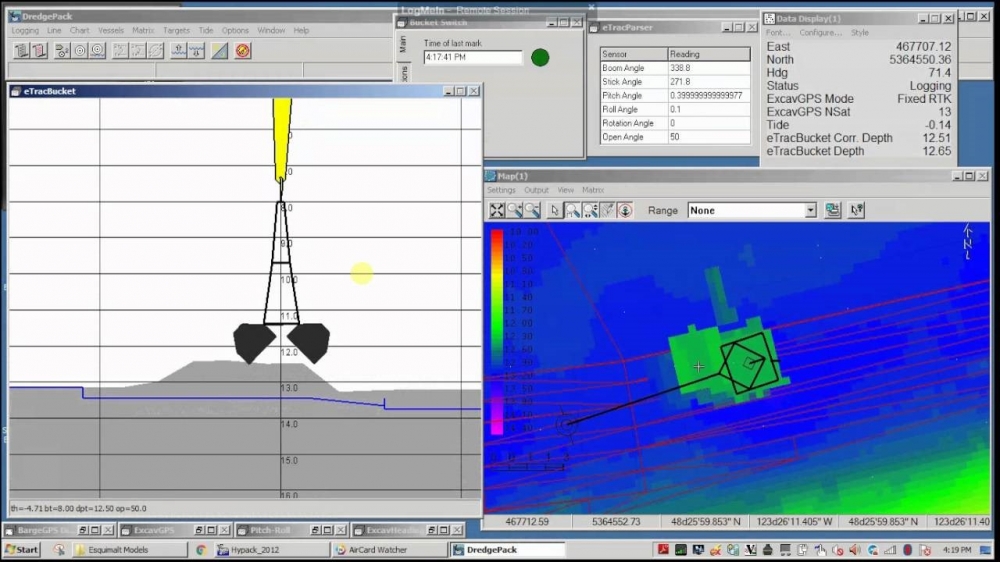Open the Help menu
This screenshot has height=562, width=1000.
tap(301, 30)
